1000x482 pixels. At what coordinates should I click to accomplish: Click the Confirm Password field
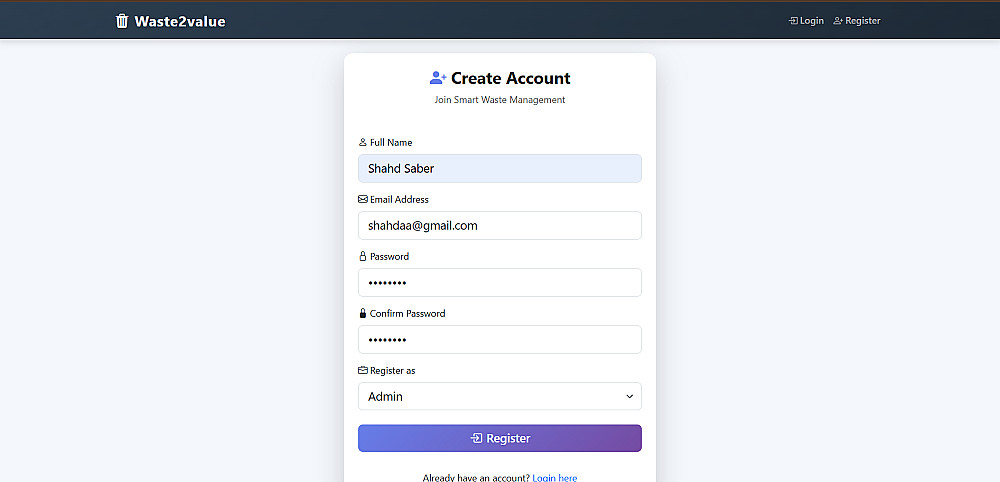click(499, 340)
